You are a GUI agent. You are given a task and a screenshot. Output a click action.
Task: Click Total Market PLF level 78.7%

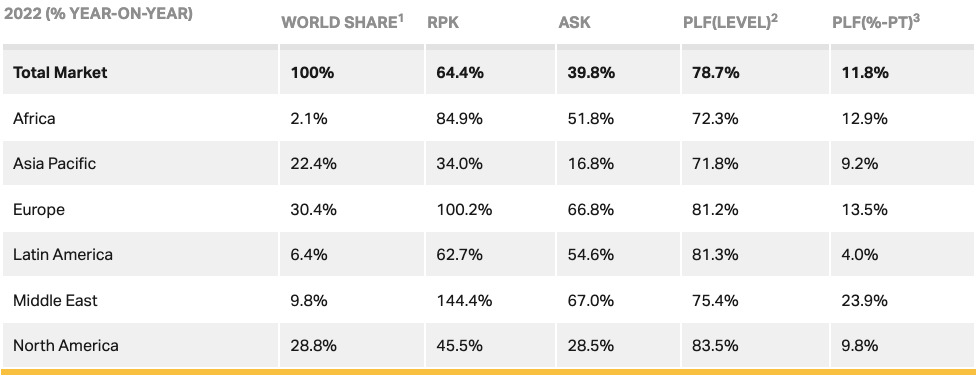[x=715, y=72]
